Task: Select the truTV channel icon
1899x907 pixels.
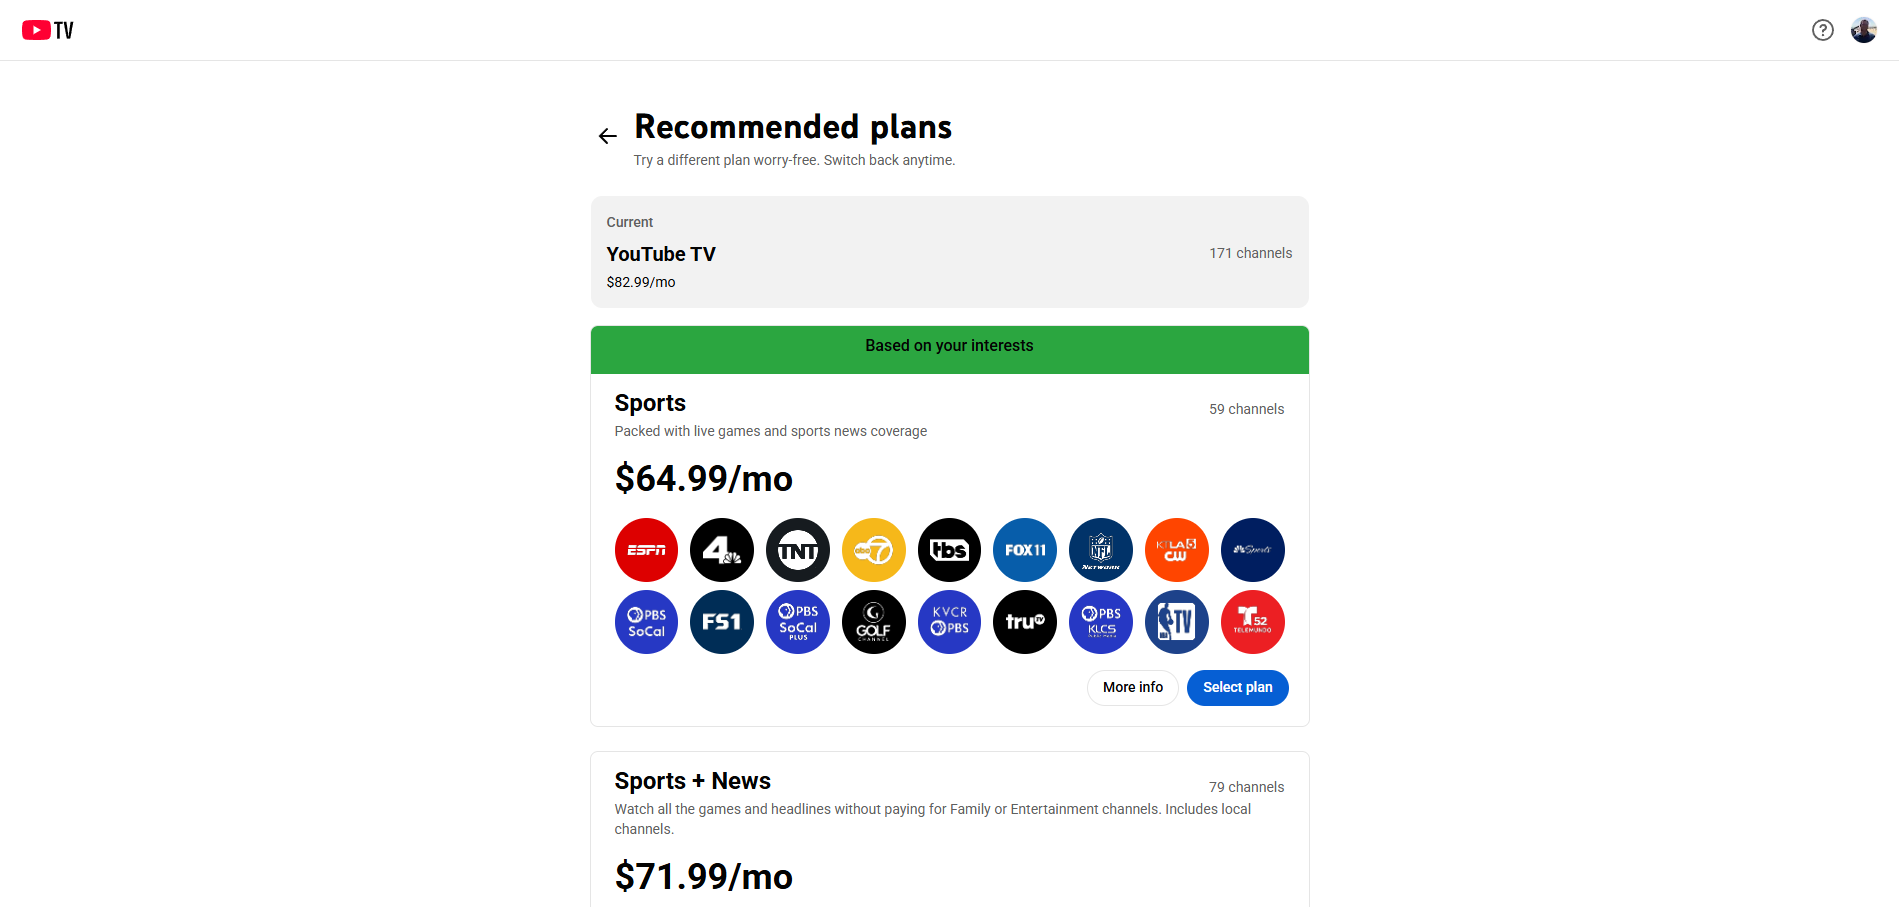Action: coord(1025,622)
